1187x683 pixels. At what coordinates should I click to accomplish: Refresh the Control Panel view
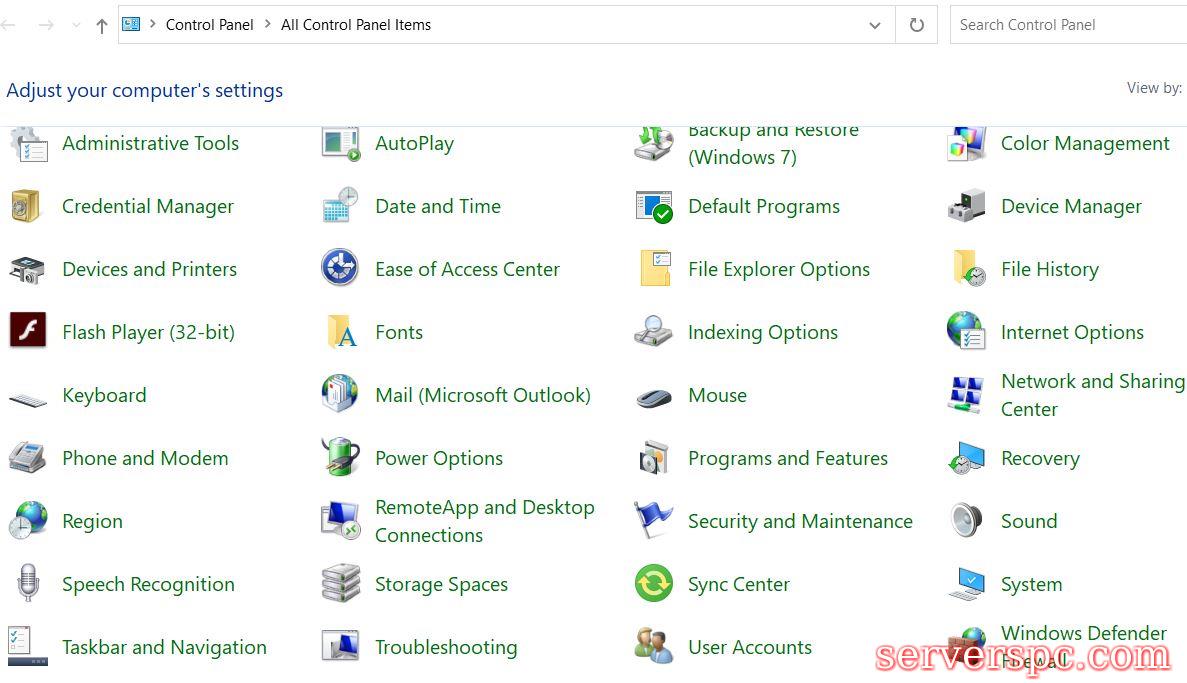click(x=916, y=25)
